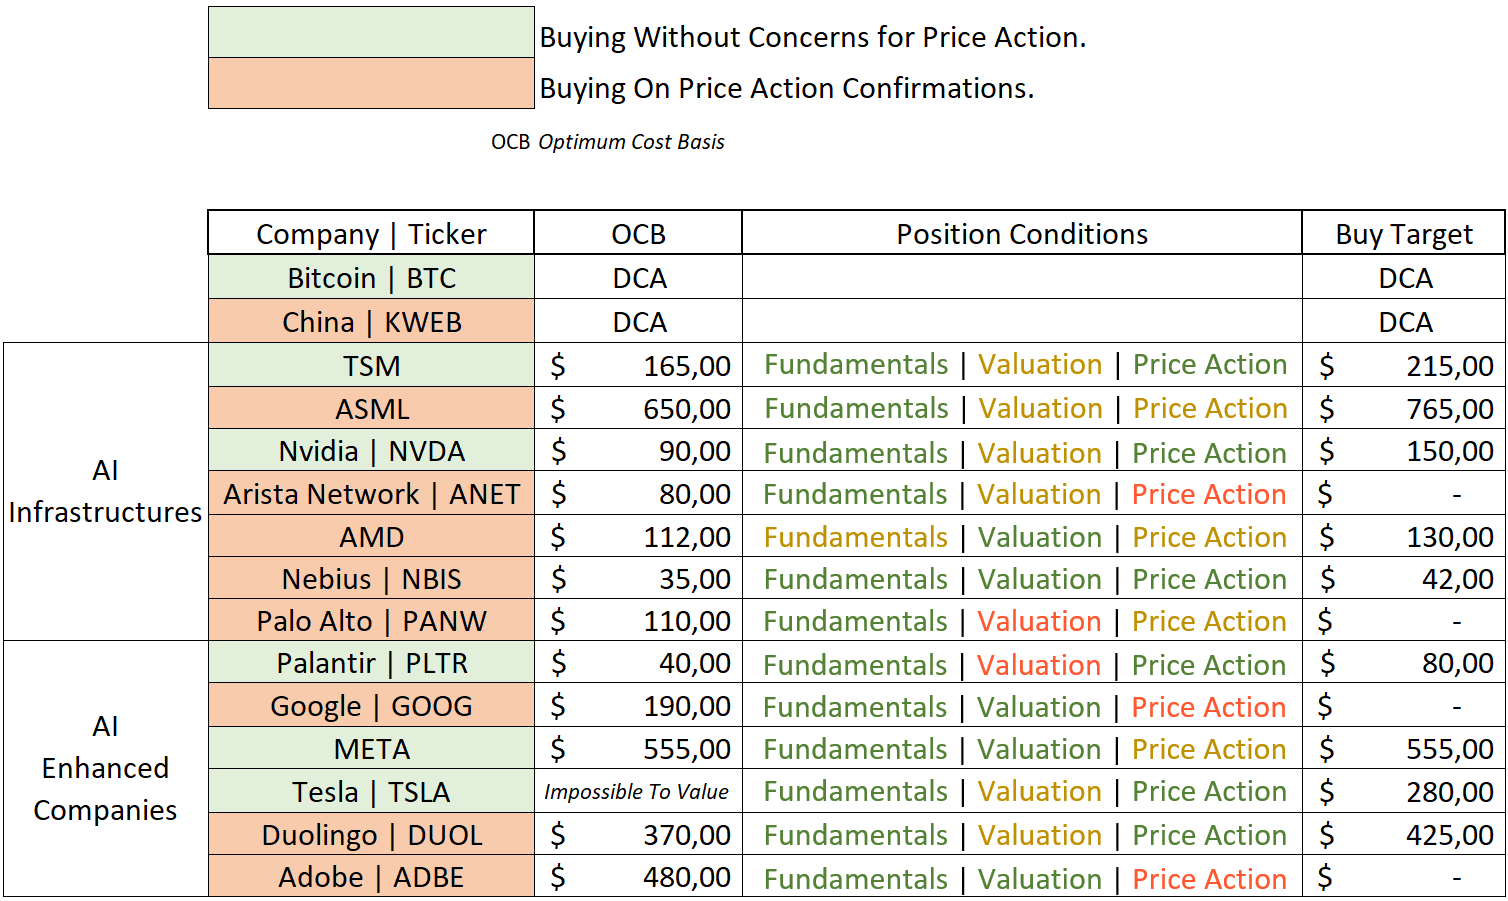Click the green legend color swatch
Viewport: 1508px width, 901px height.
tap(371, 32)
